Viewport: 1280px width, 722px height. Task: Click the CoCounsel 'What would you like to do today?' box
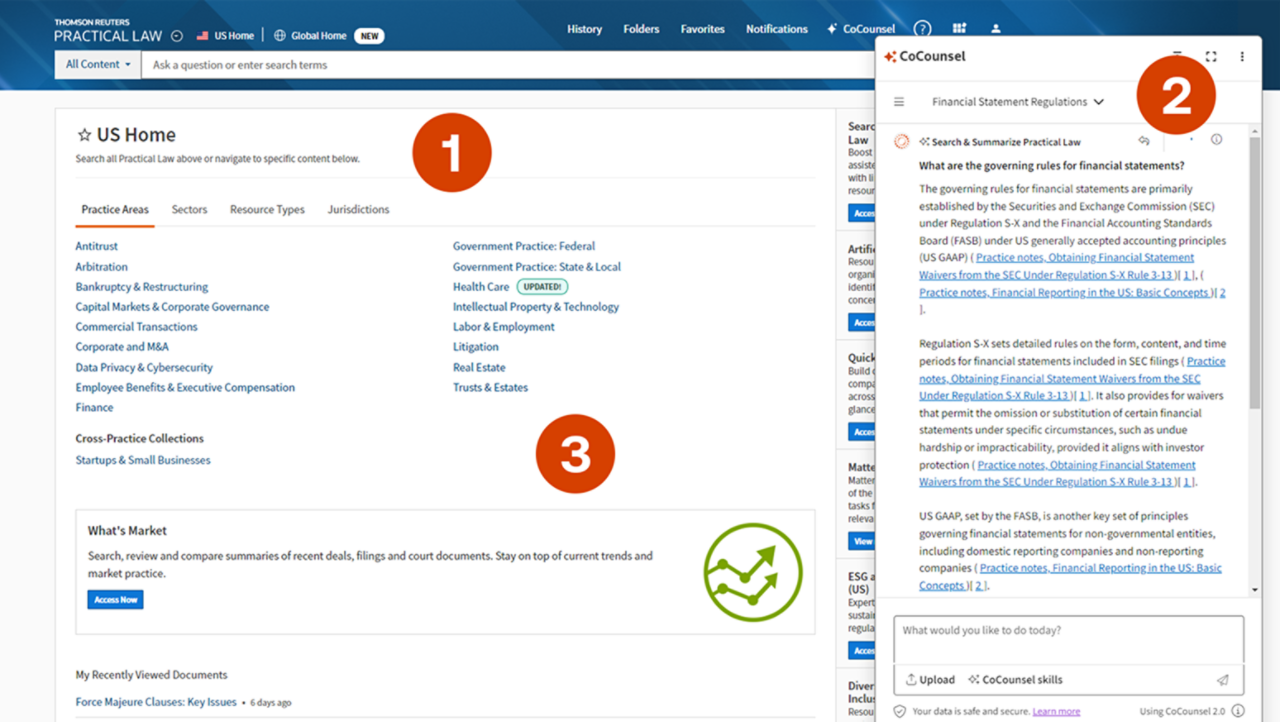click(1069, 639)
